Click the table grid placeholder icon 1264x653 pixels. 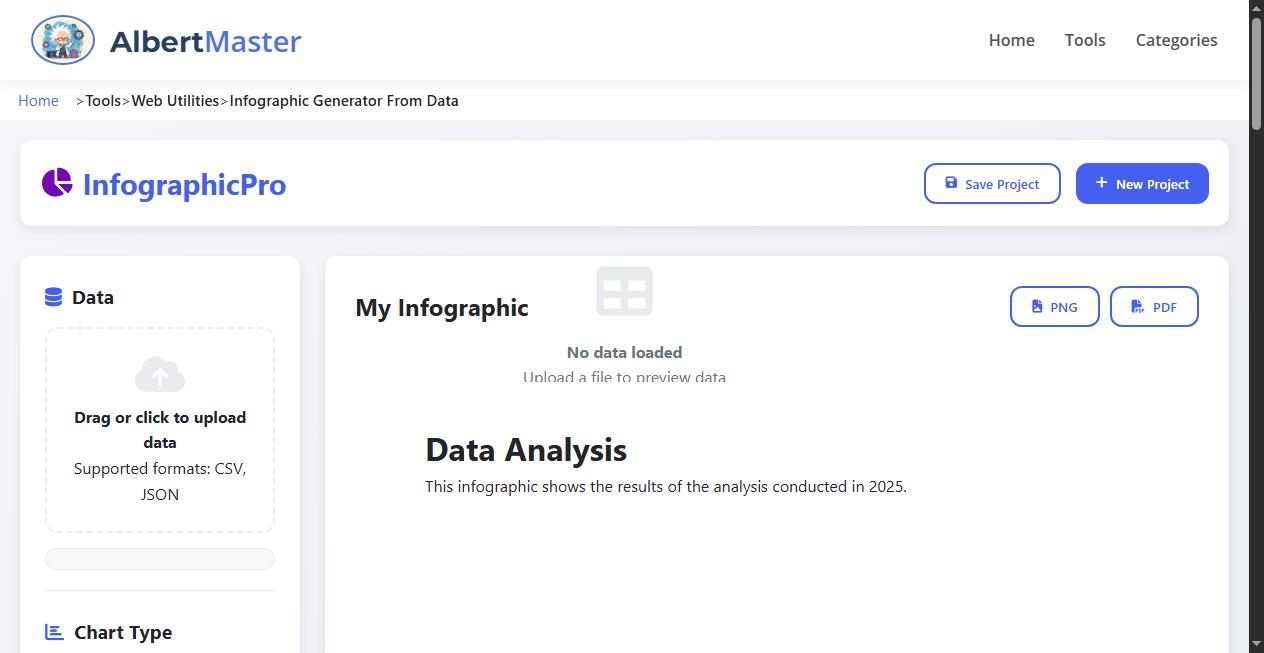[x=624, y=291]
